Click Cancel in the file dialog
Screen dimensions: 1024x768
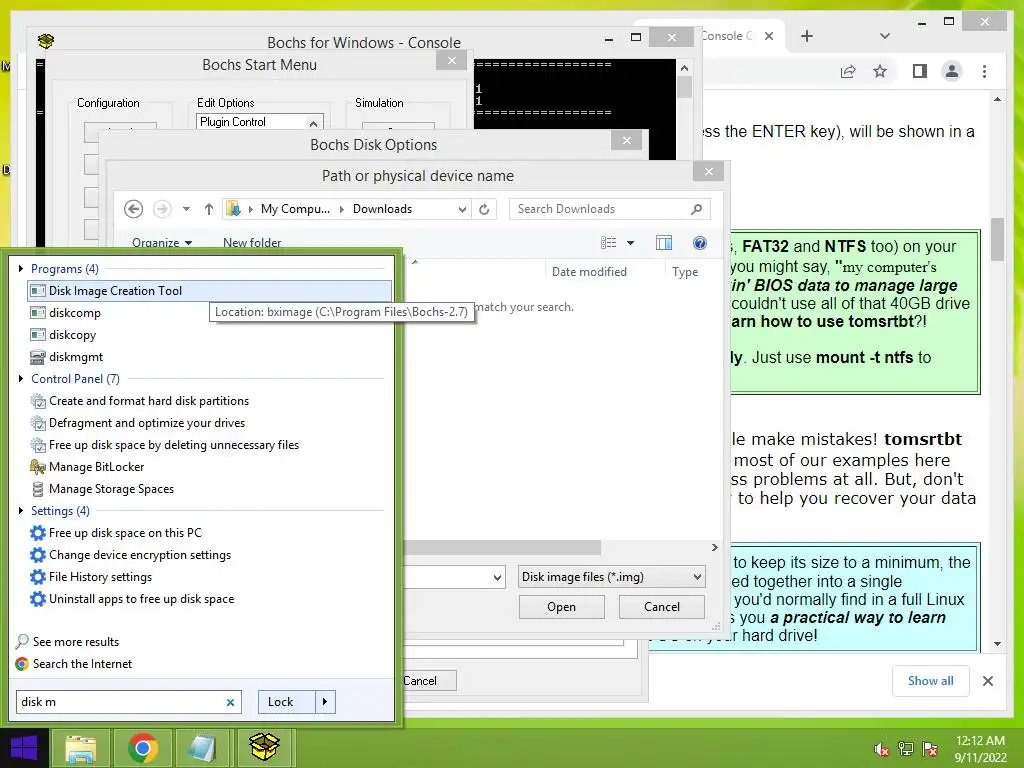pyautogui.click(x=662, y=607)
